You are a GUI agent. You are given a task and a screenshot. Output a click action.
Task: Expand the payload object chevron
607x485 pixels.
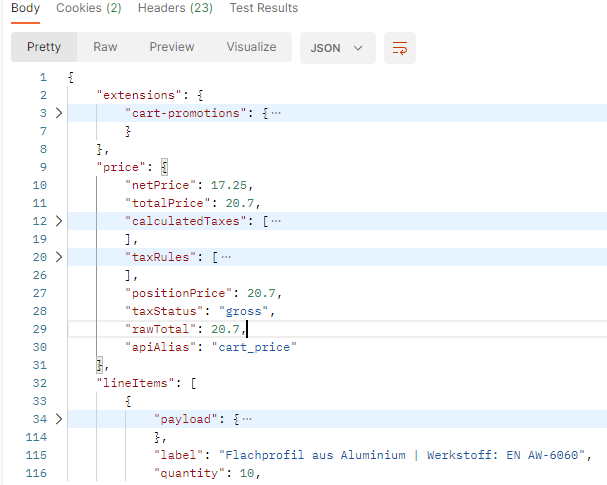pos(59,419)
